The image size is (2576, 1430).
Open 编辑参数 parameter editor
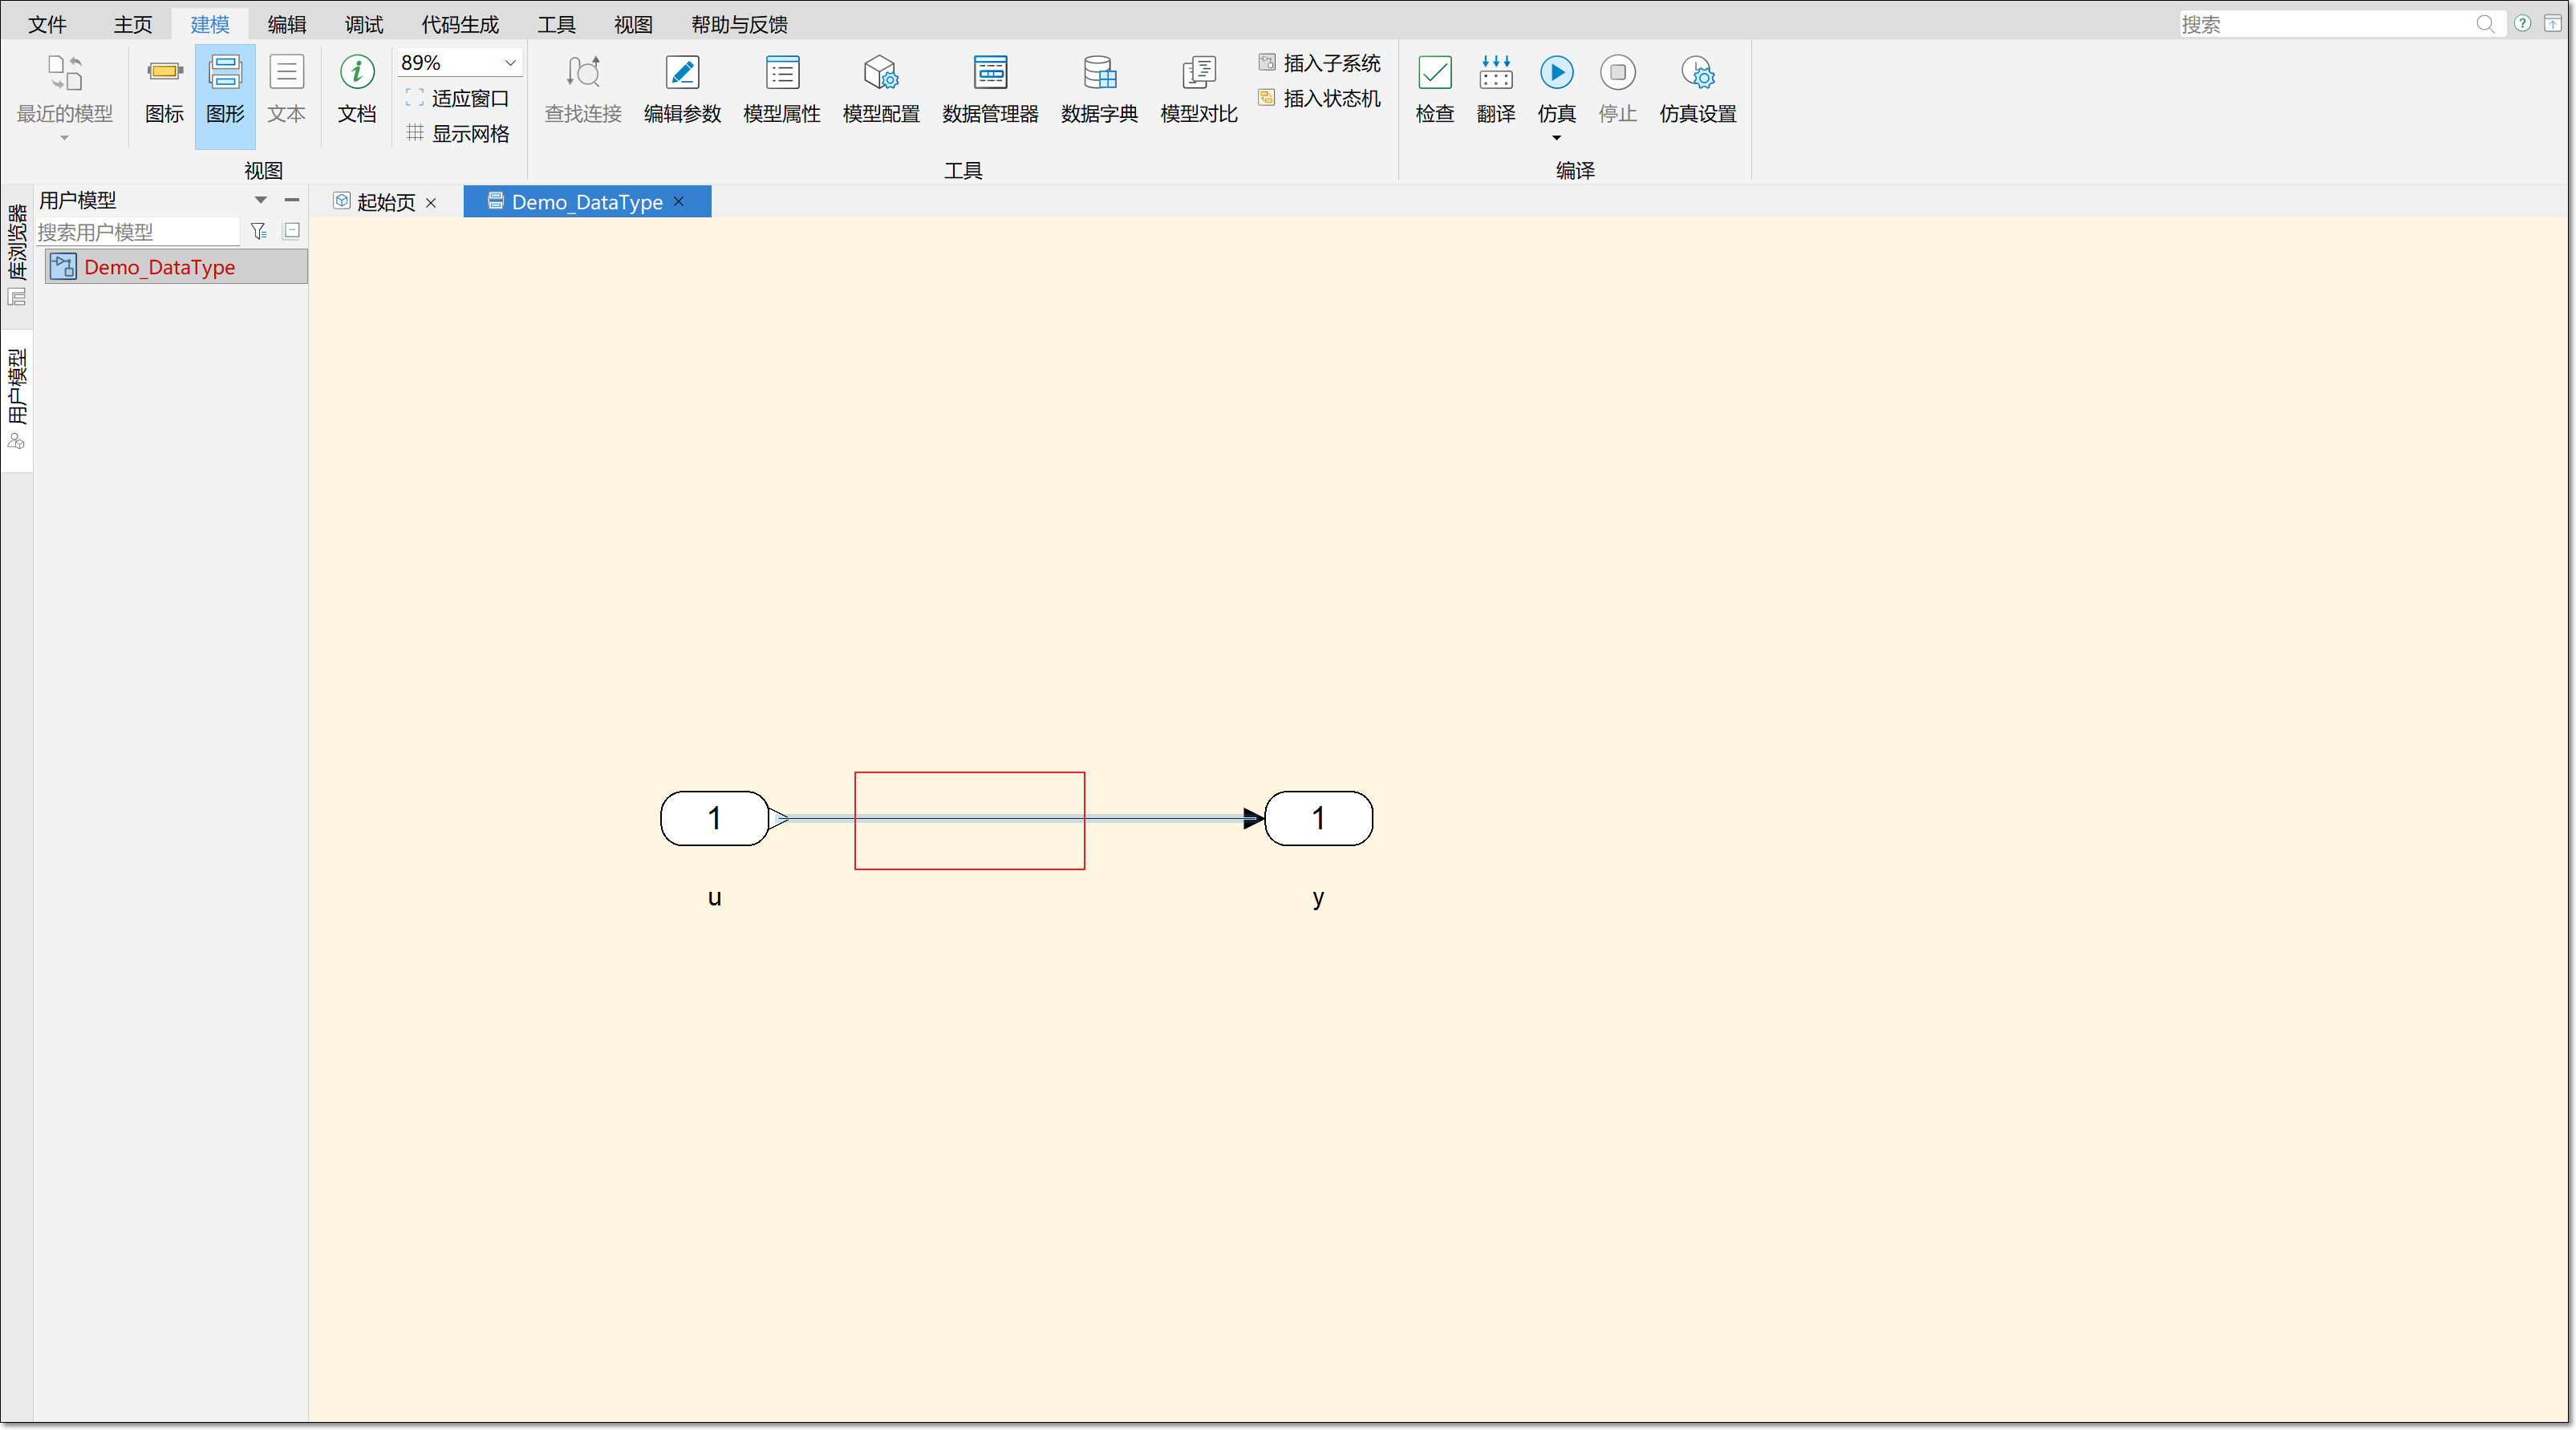[x=682, y=90]
